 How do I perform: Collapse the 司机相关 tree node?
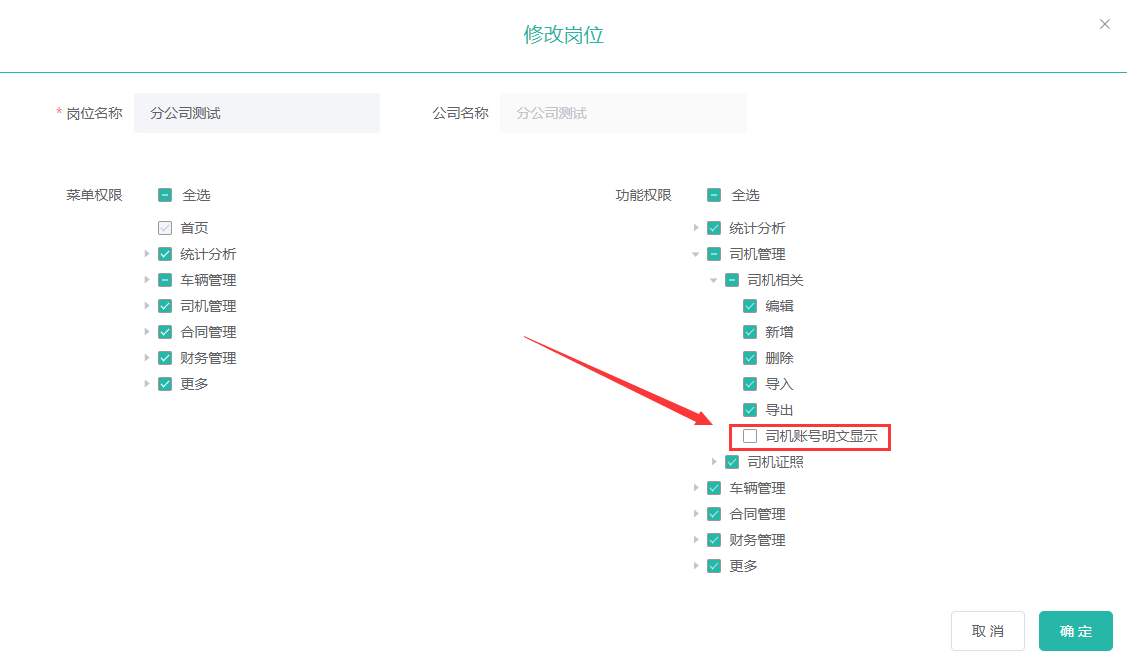pos(714,280)
